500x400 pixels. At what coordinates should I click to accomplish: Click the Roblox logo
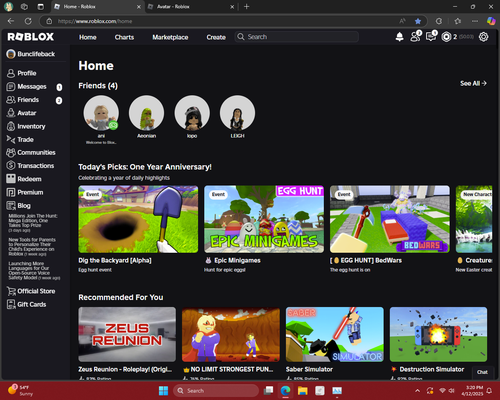[31, 37]
